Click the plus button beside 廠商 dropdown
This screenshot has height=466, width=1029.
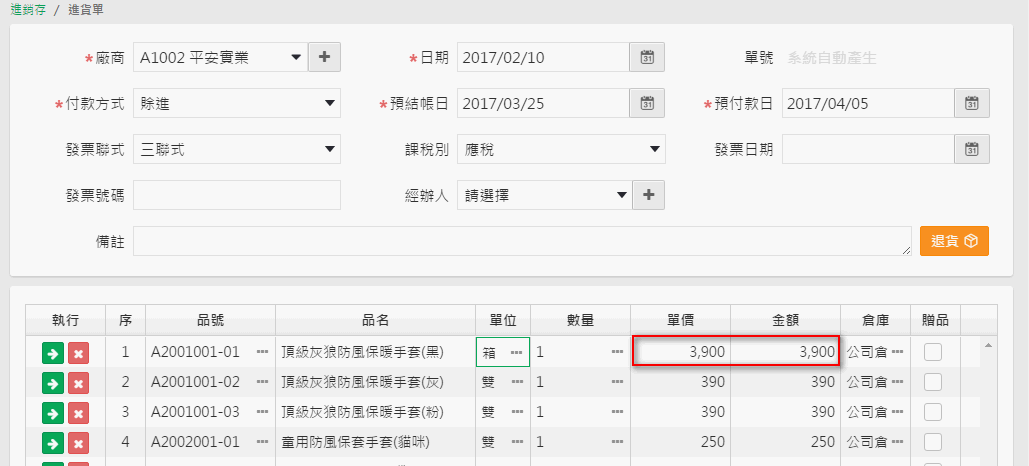coord(324,57)
